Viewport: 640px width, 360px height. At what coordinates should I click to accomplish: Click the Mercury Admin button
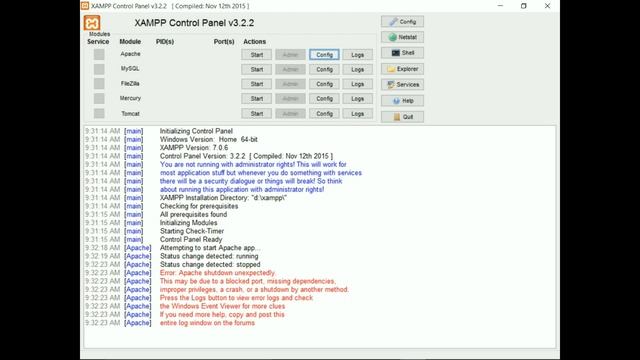[290, 99]
